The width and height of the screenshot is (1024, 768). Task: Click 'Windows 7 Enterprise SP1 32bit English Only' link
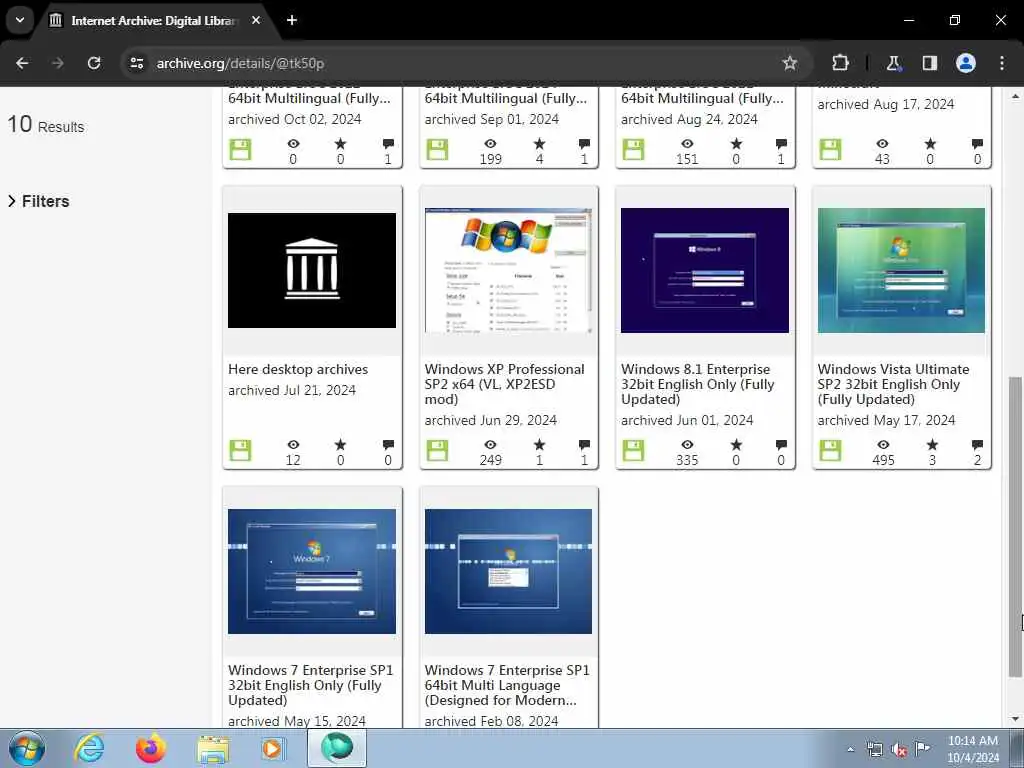[x=310, y=685]
